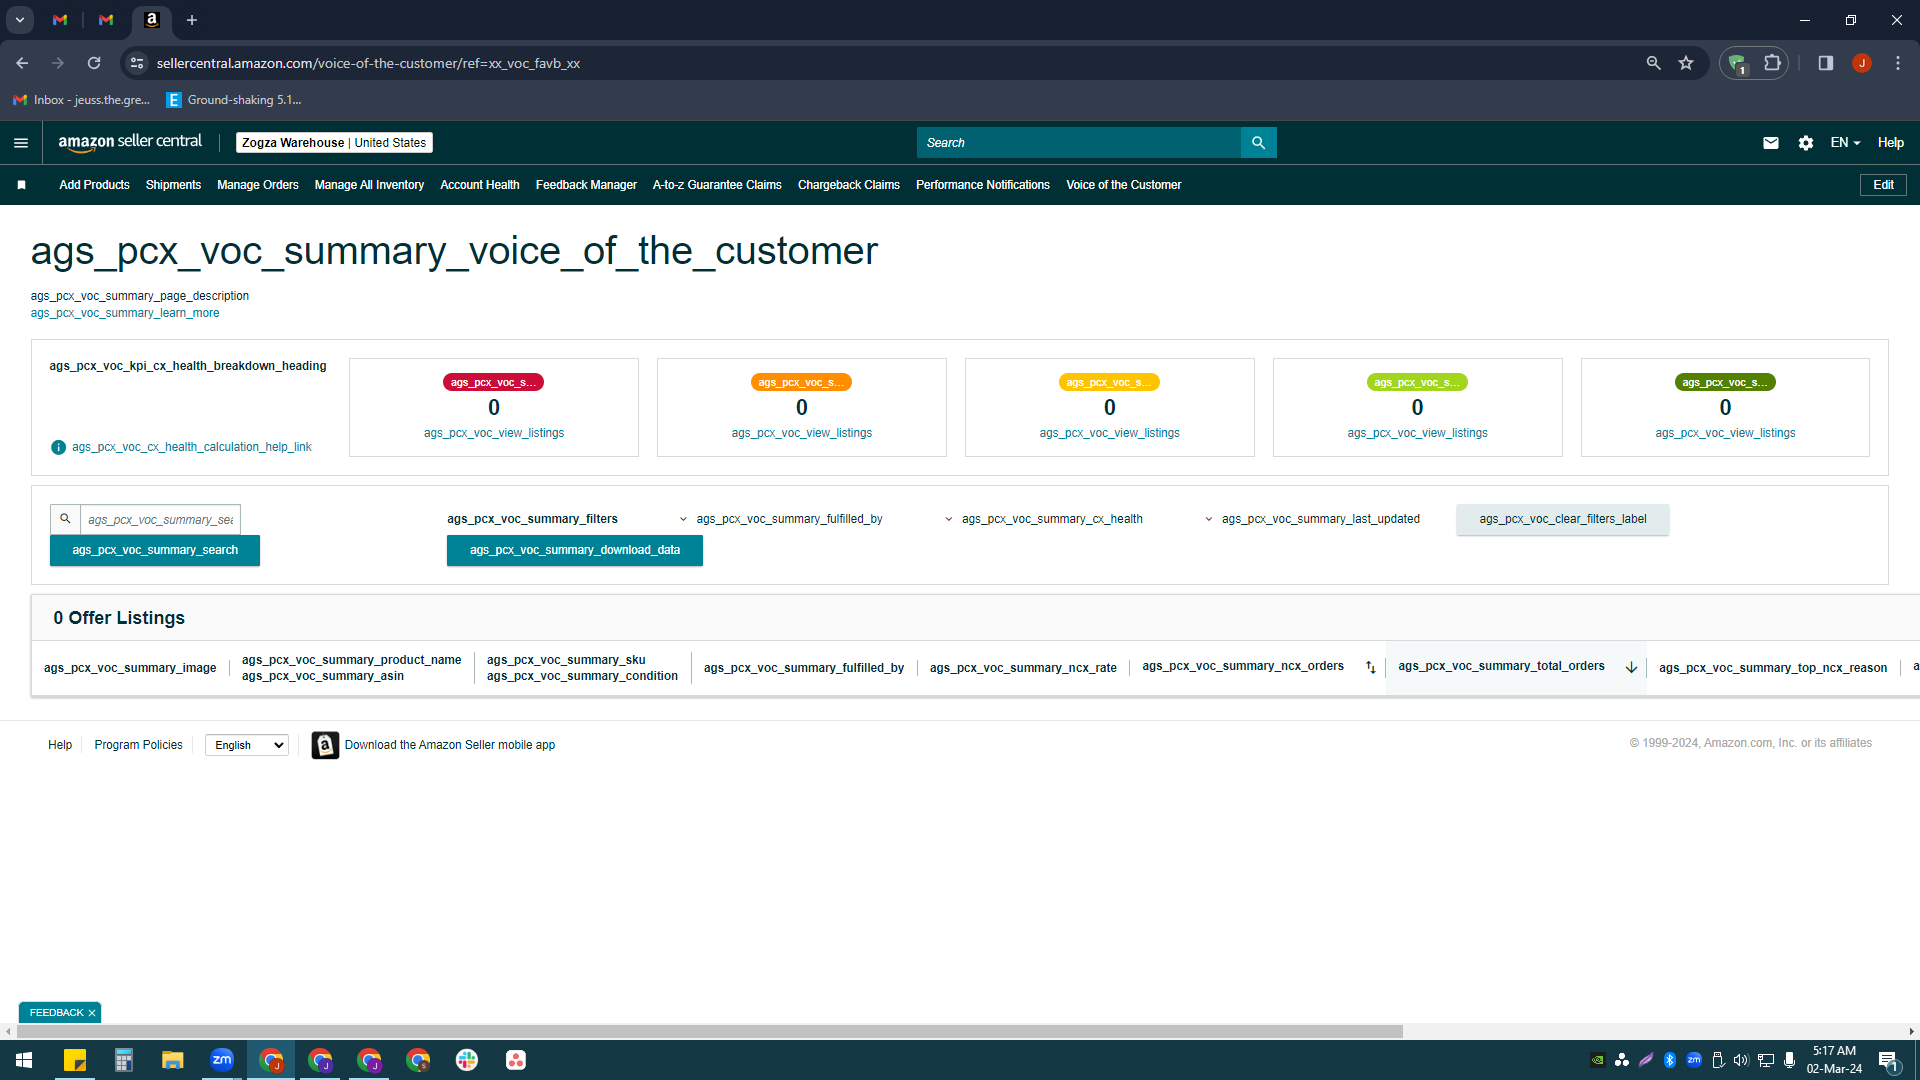This screenshot has height=1080, width=1920.
Task: Click the browser address bar URL
Action: [x=368, y=63]
